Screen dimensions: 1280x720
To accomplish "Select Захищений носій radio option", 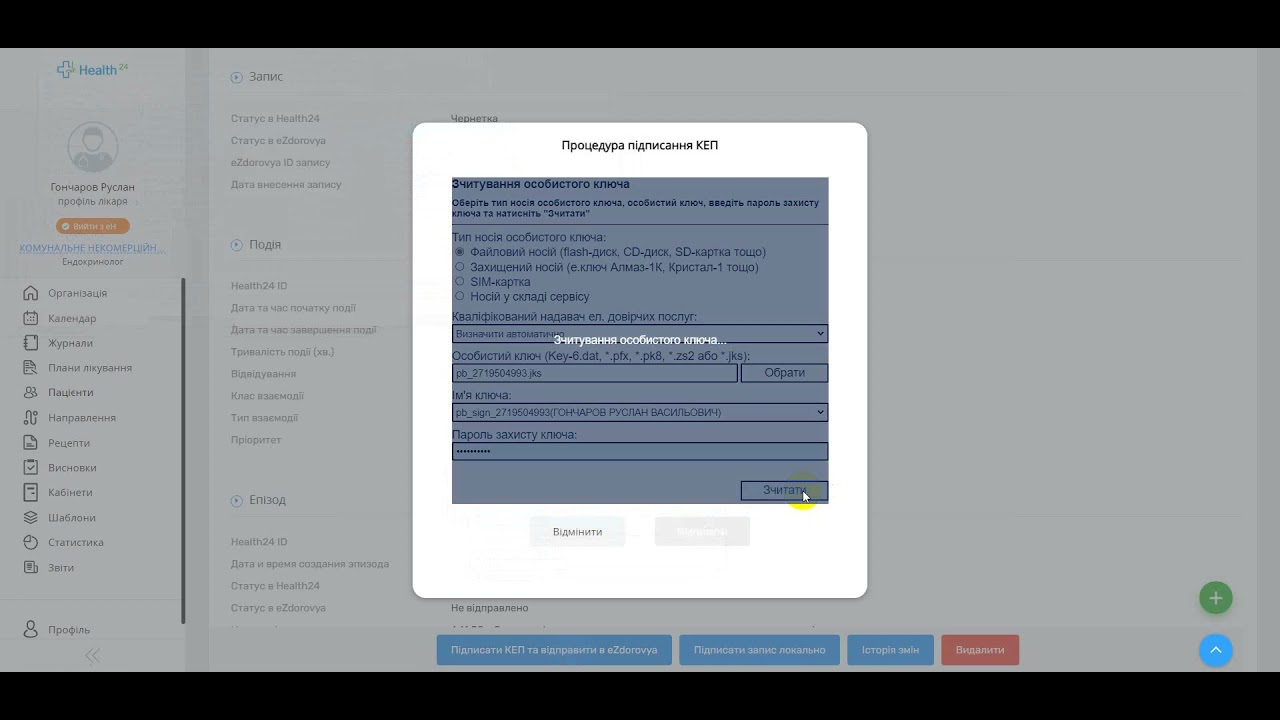I will point(460,267).
